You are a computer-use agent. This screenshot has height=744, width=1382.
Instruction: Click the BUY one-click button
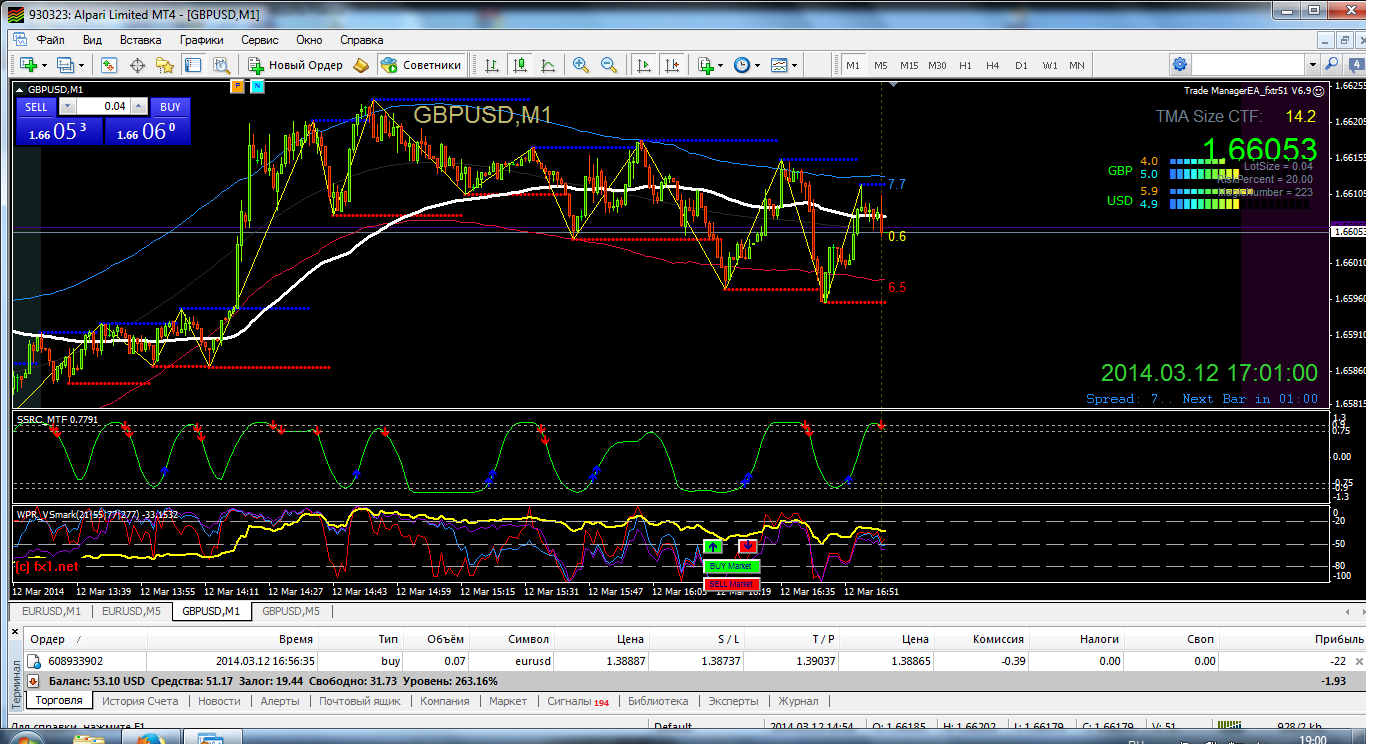pos(170,107)
